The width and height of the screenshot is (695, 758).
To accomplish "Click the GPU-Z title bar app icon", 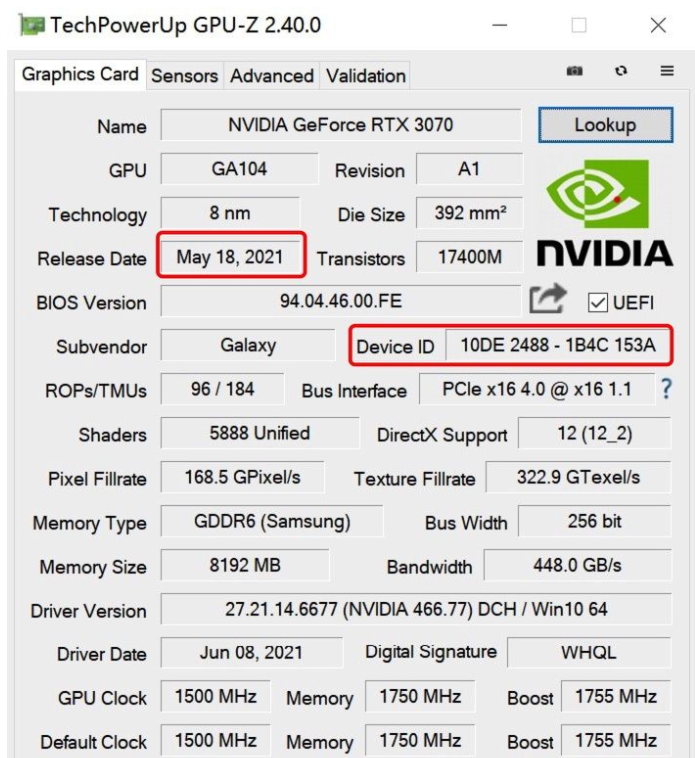I will pos(31,25).
